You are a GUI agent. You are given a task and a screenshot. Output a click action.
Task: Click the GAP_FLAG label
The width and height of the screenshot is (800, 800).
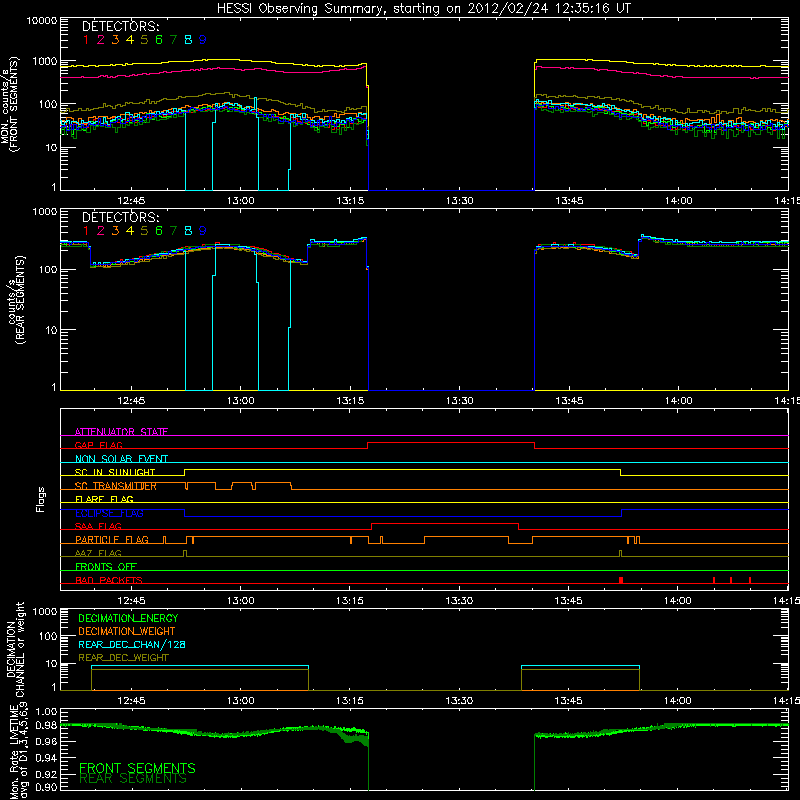click(98, 445)
